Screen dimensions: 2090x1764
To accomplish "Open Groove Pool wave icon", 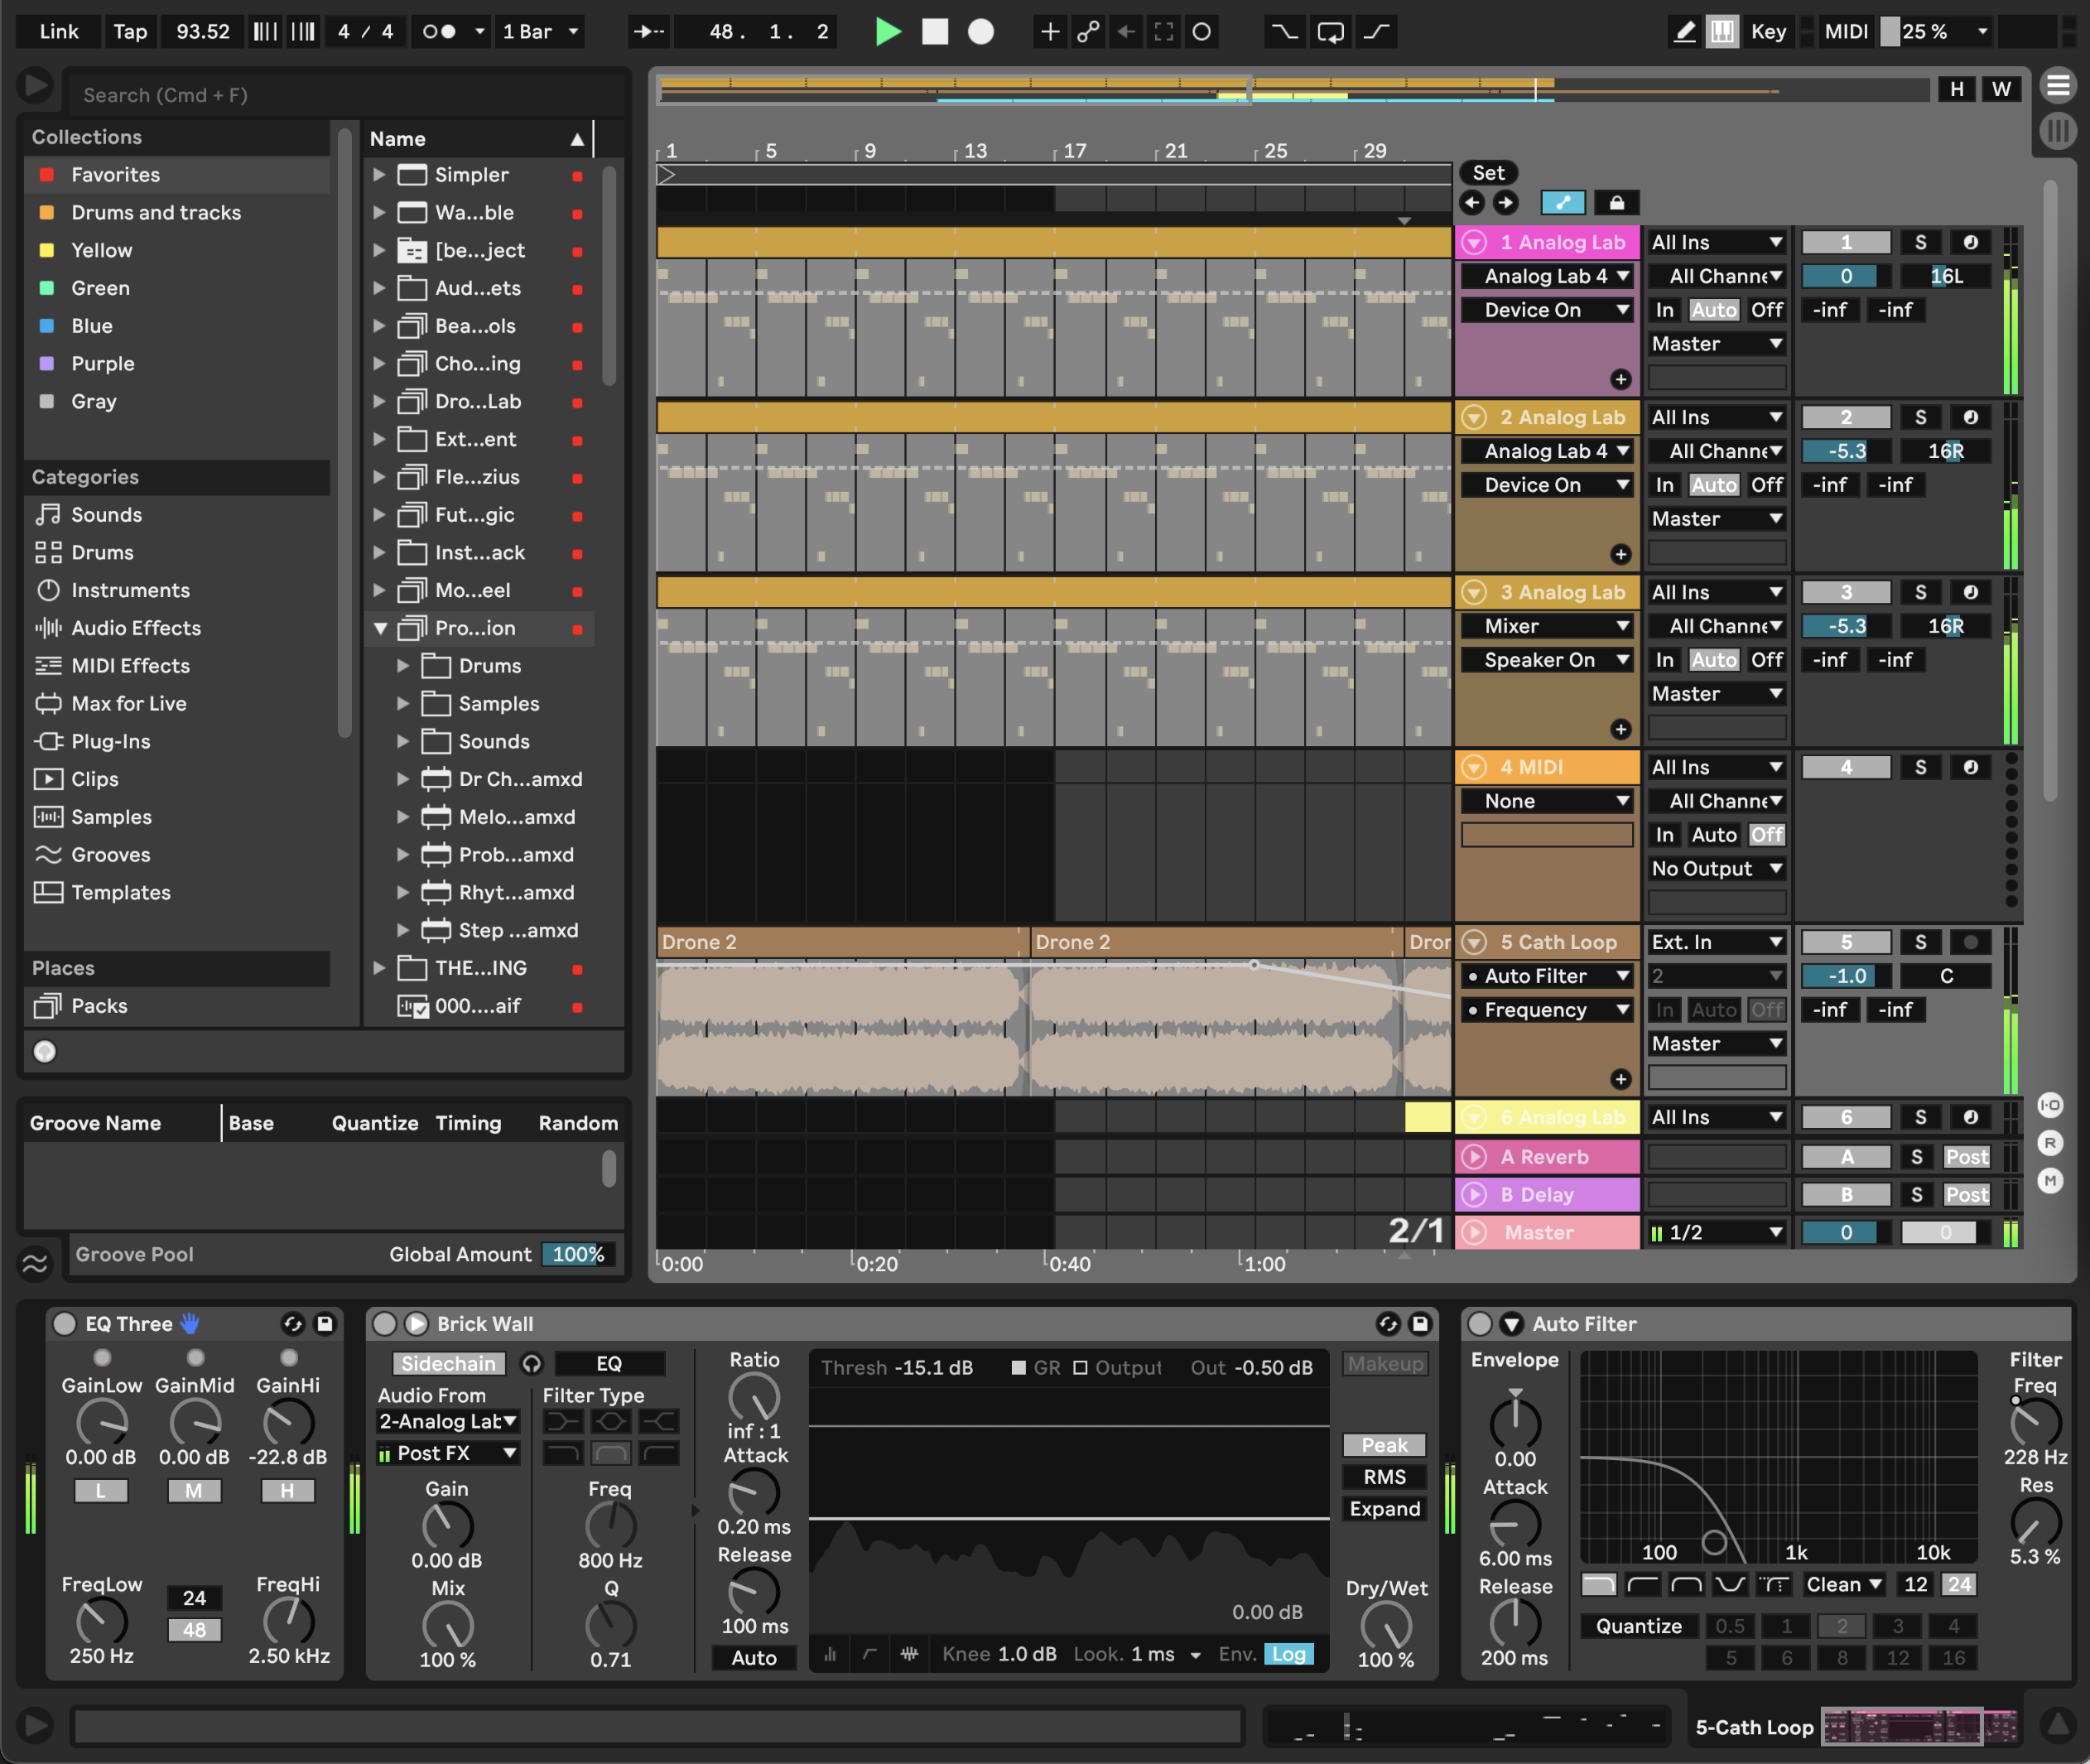I will pyautogui.click(x=35, y=1263).
